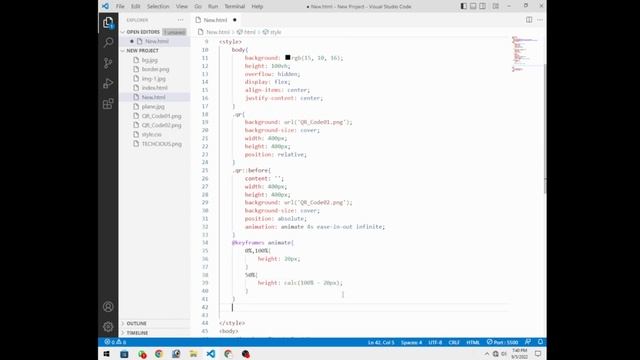Viewport: 640px width, 360px height.
Task: Open border.png in the explorer
Action: [155, 69]
